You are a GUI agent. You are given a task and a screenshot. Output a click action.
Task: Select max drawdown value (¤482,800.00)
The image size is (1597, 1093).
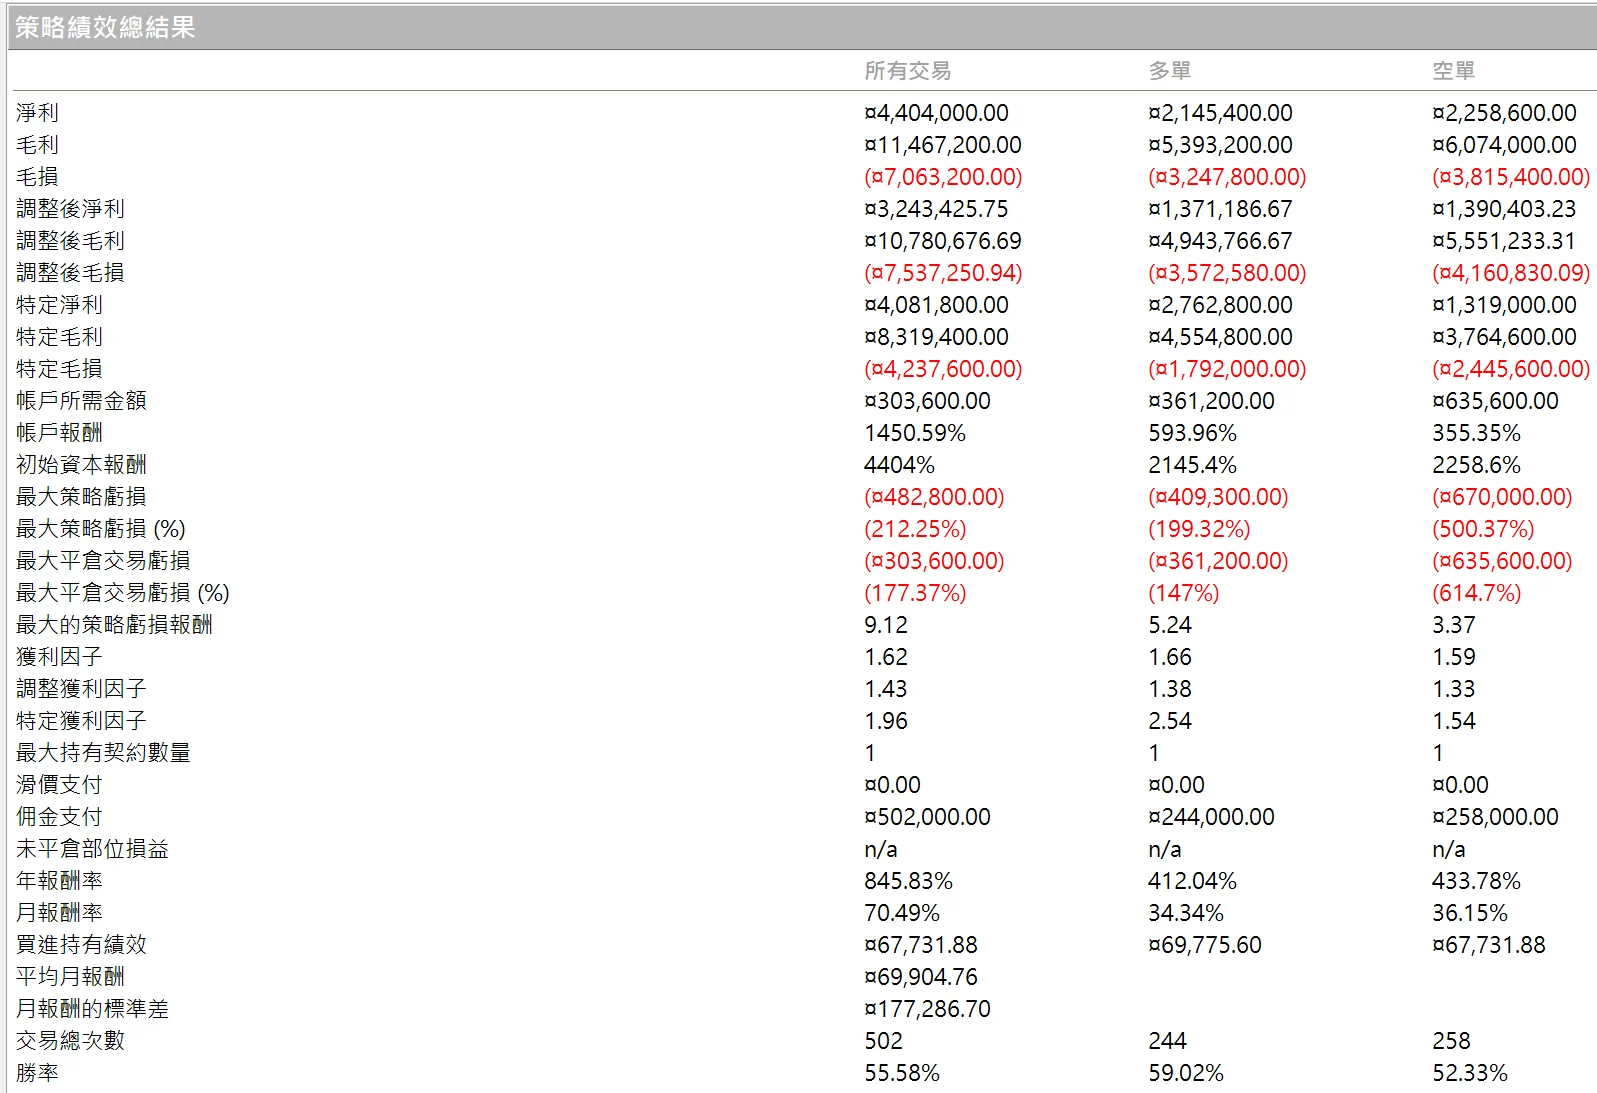pos(934,497)
